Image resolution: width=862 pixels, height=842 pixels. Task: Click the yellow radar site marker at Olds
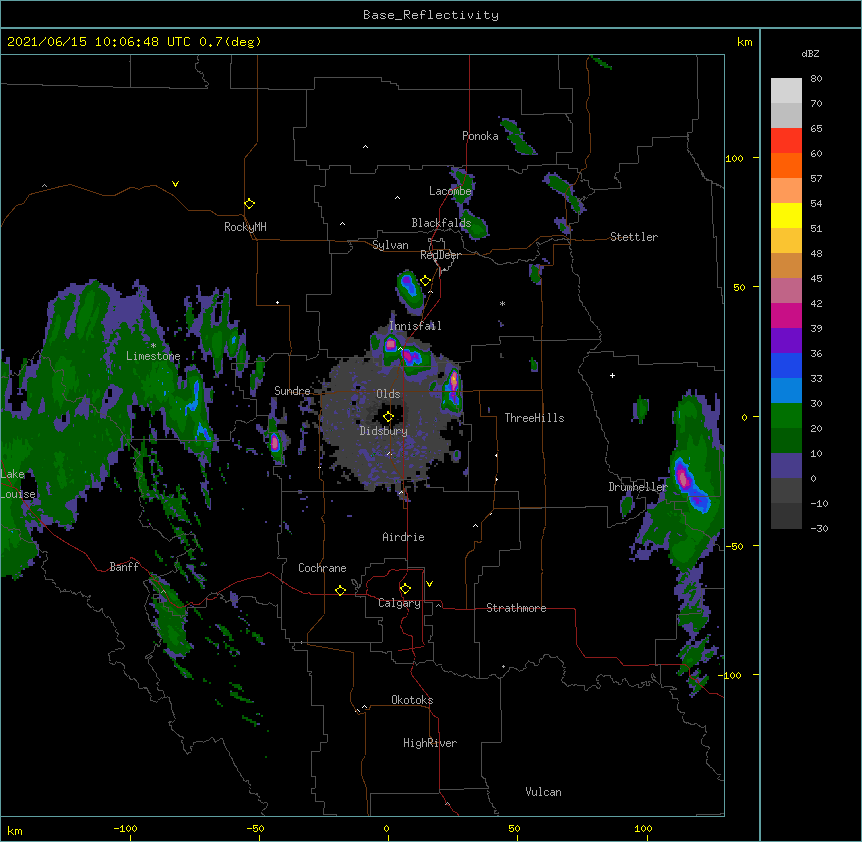[x=388, y=417]
